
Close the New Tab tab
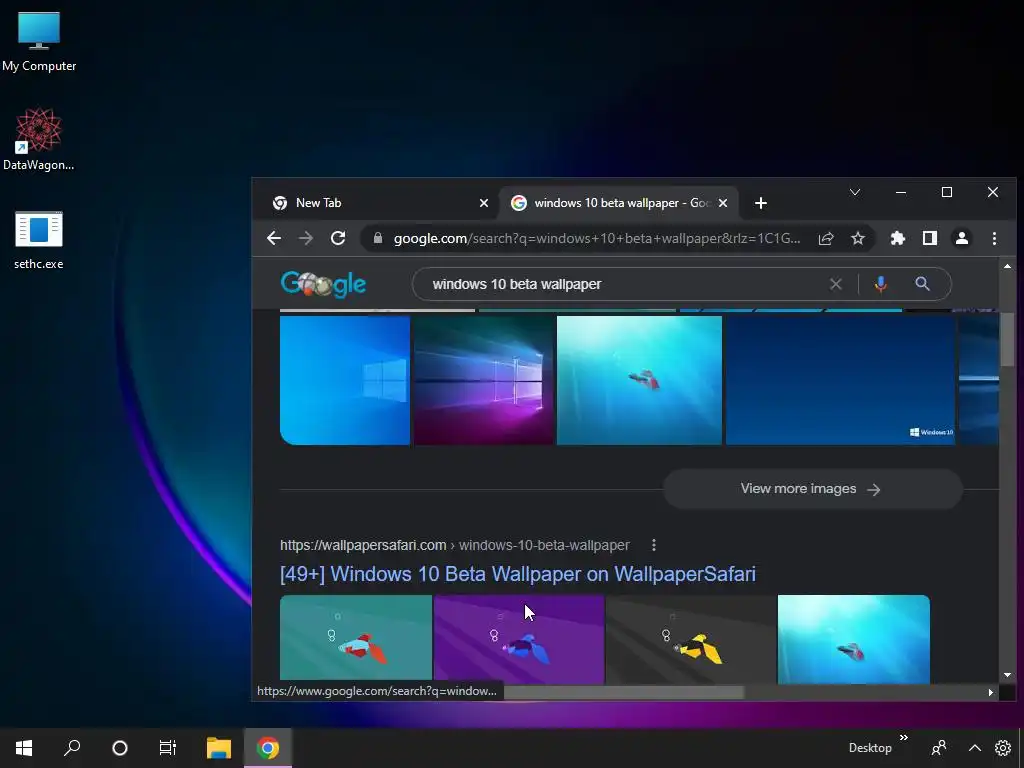[484, 203]
